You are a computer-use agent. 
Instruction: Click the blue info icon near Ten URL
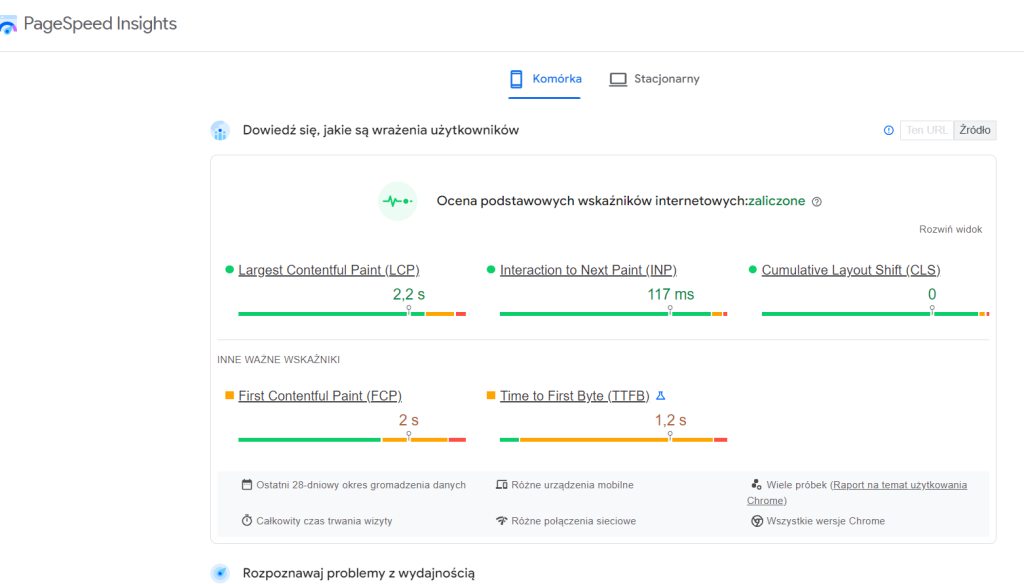click(888, 131)
